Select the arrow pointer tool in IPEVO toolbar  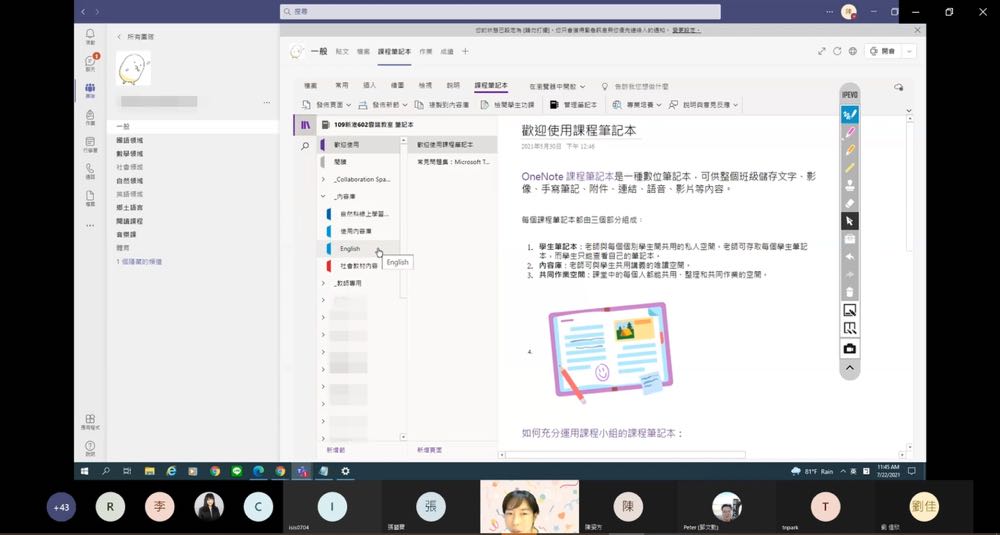pos(850,221)
